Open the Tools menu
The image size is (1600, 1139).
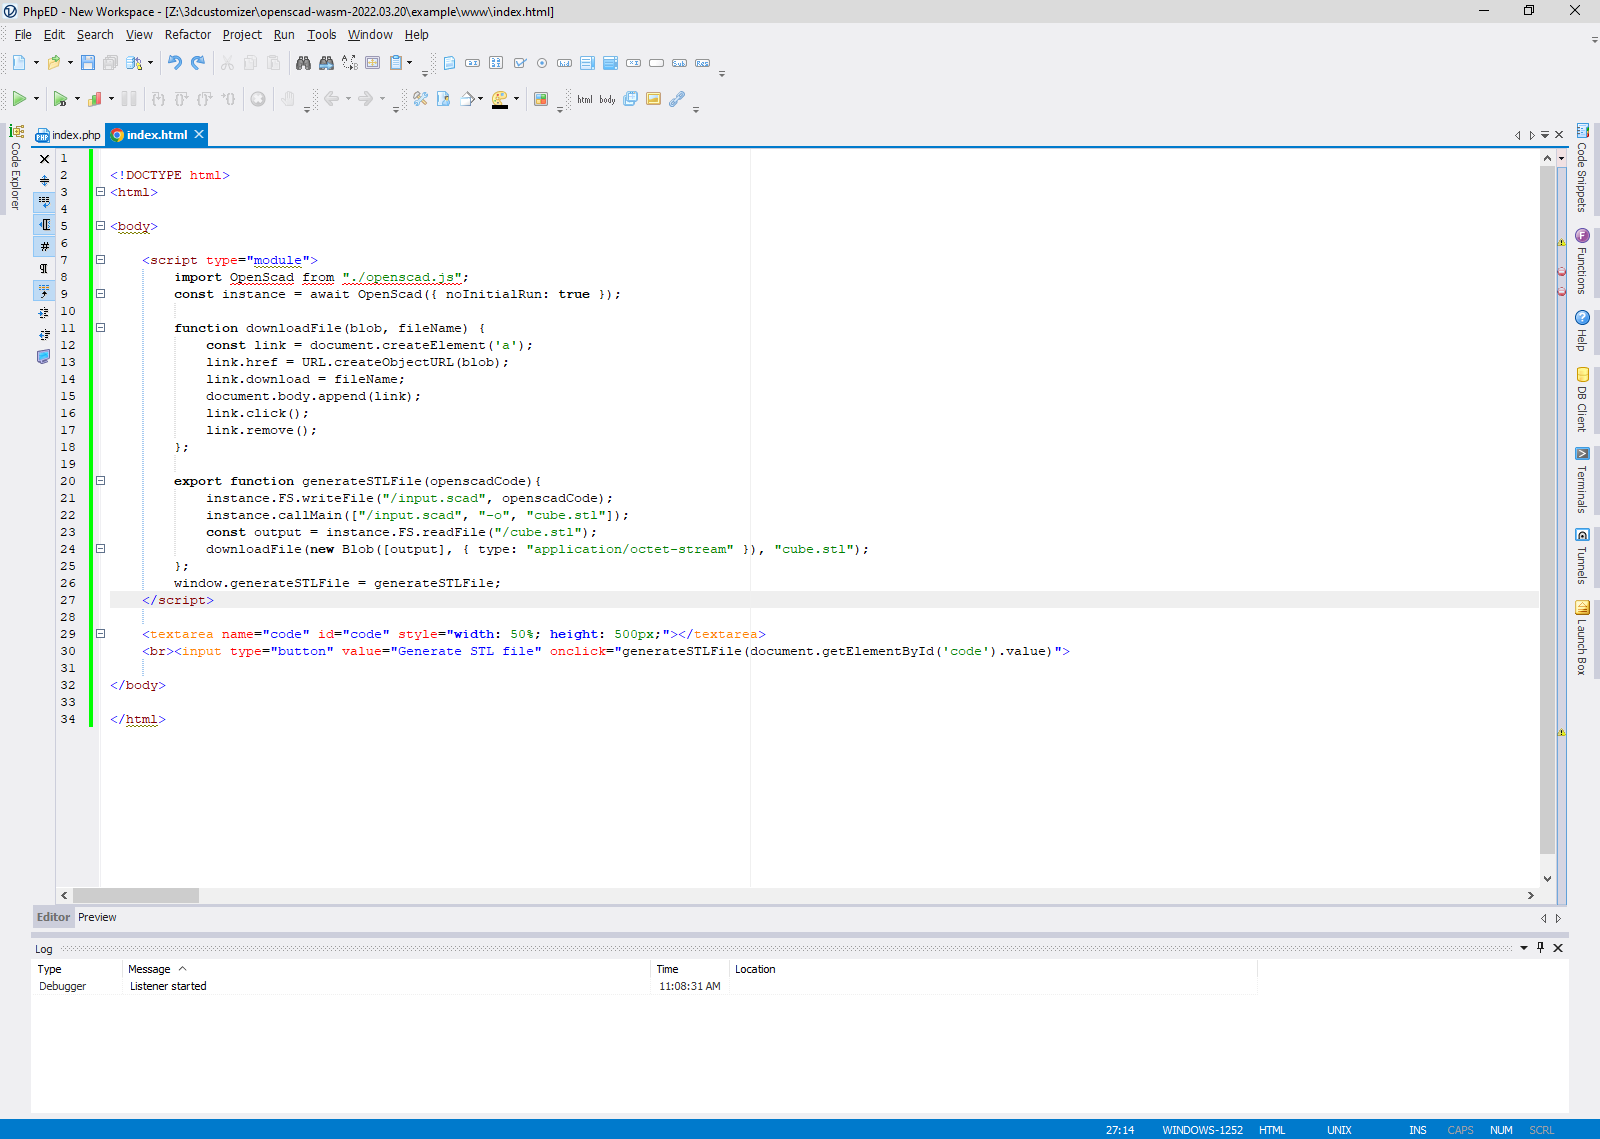322,35
